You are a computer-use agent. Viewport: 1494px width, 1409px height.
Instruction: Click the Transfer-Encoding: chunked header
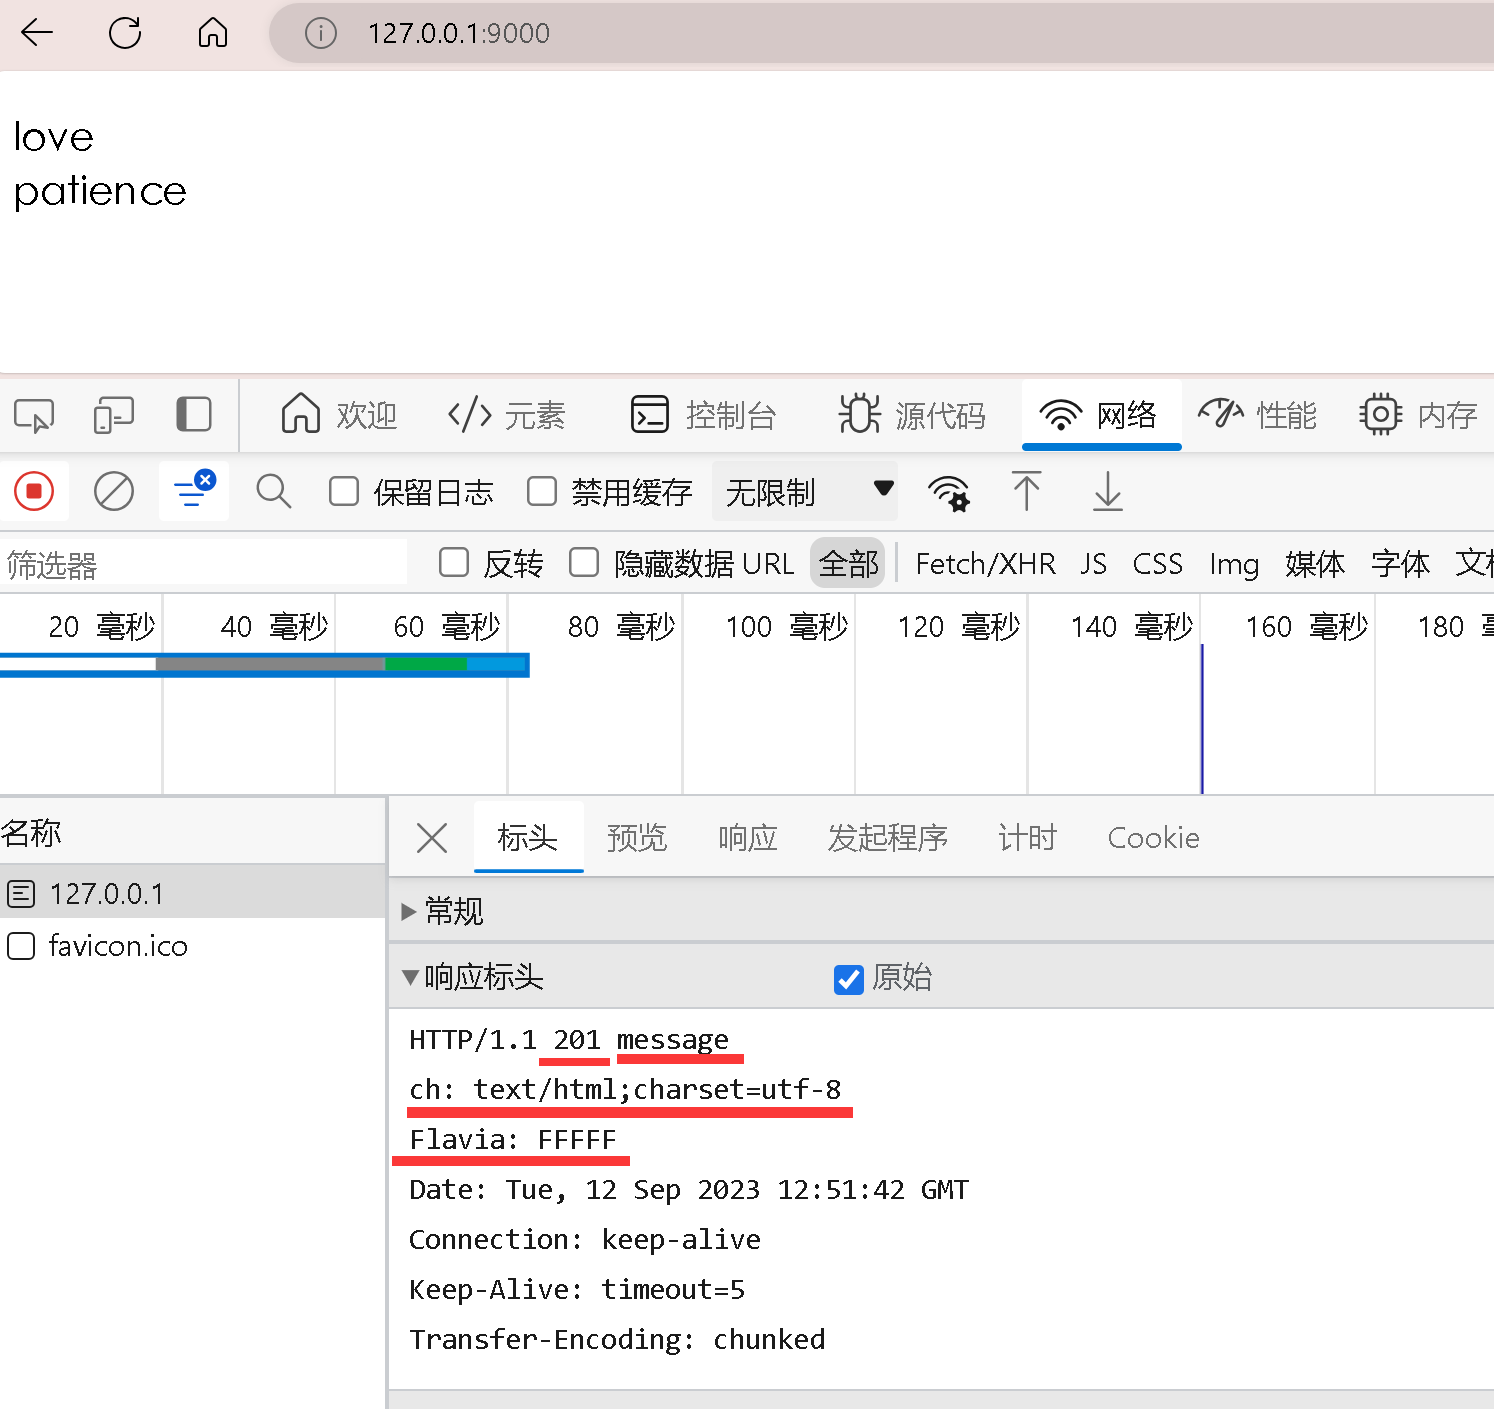[x=617, y=1340]
